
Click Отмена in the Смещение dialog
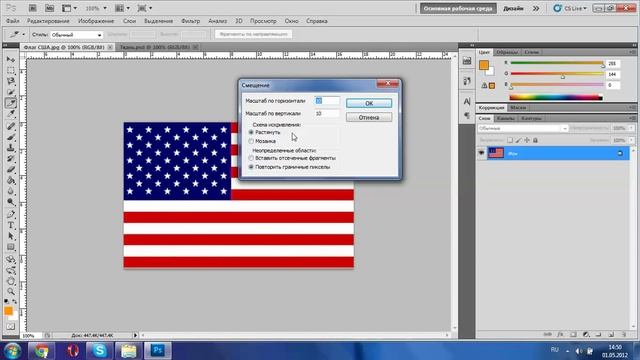point(369,118)
